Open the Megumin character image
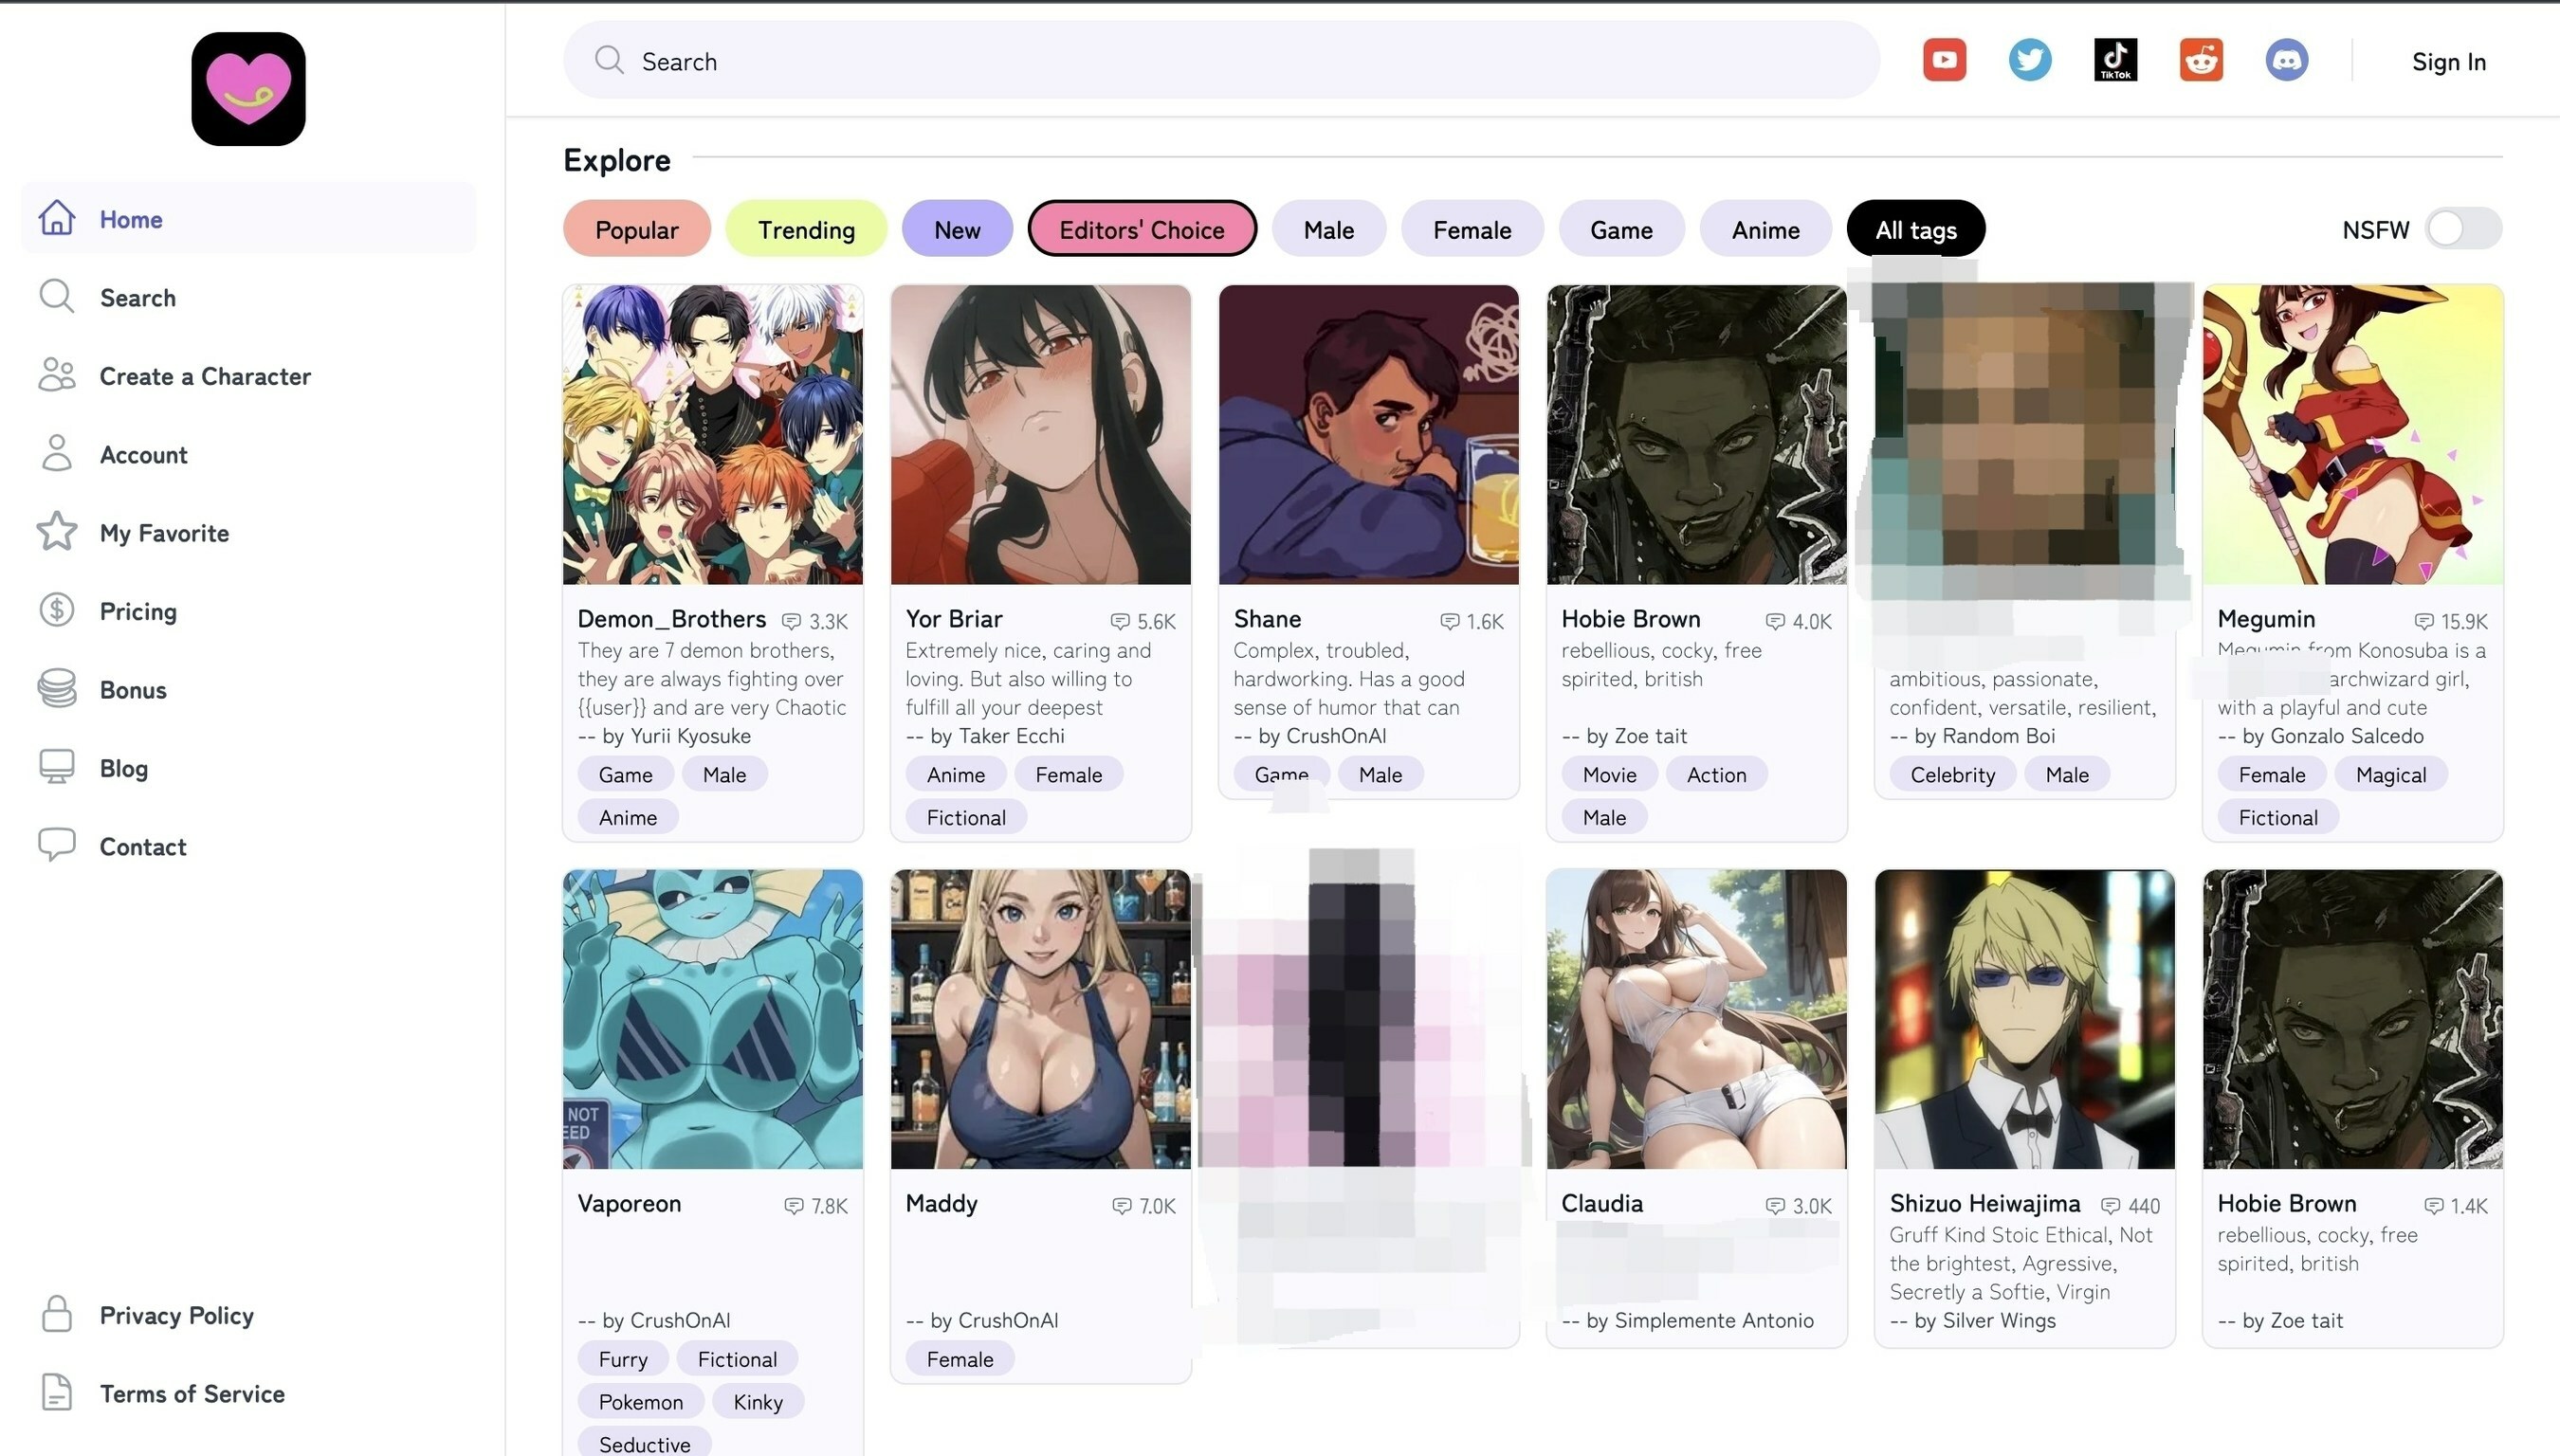The height and width of the screenshot is (1456, 2560). pyautogui.click(x=2353, y=434)
